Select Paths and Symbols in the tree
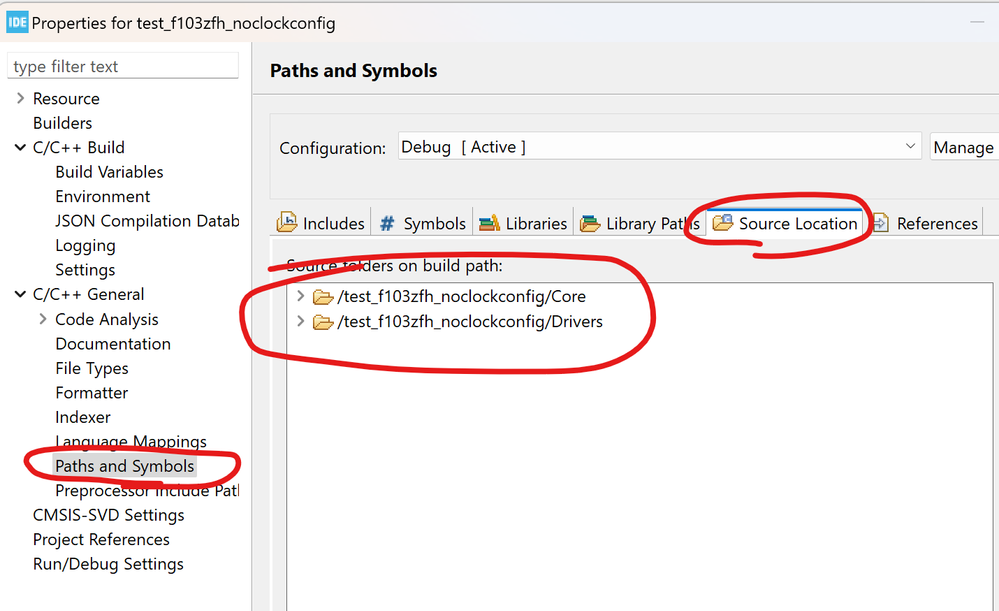Image resolution: width=999 pixels, height=611 pixels. [x=124, y=466]
